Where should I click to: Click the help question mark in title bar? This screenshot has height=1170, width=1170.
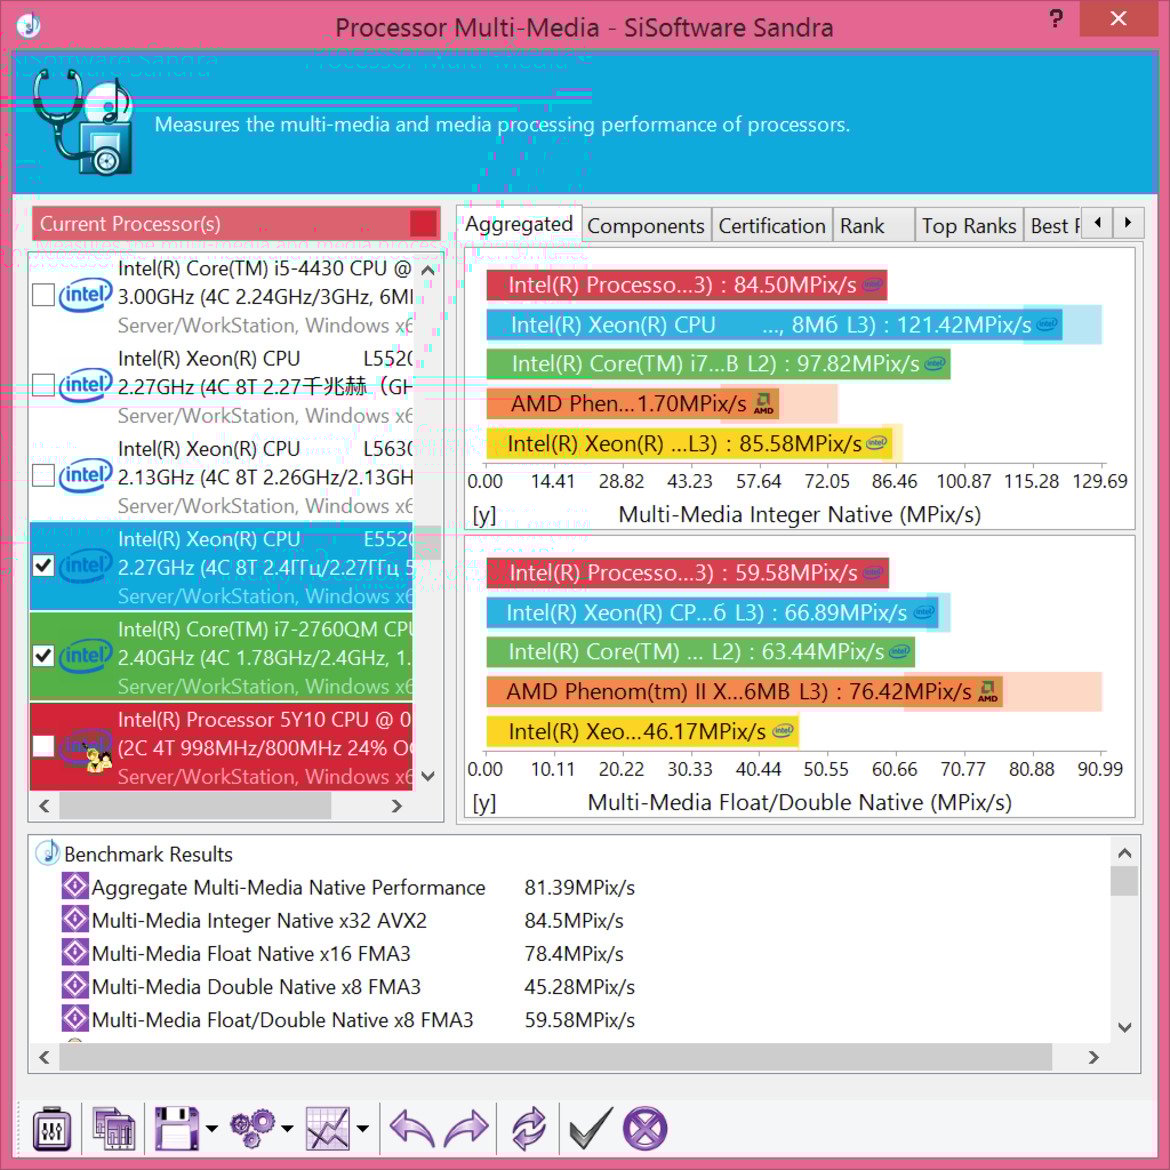click(1056, 18)
